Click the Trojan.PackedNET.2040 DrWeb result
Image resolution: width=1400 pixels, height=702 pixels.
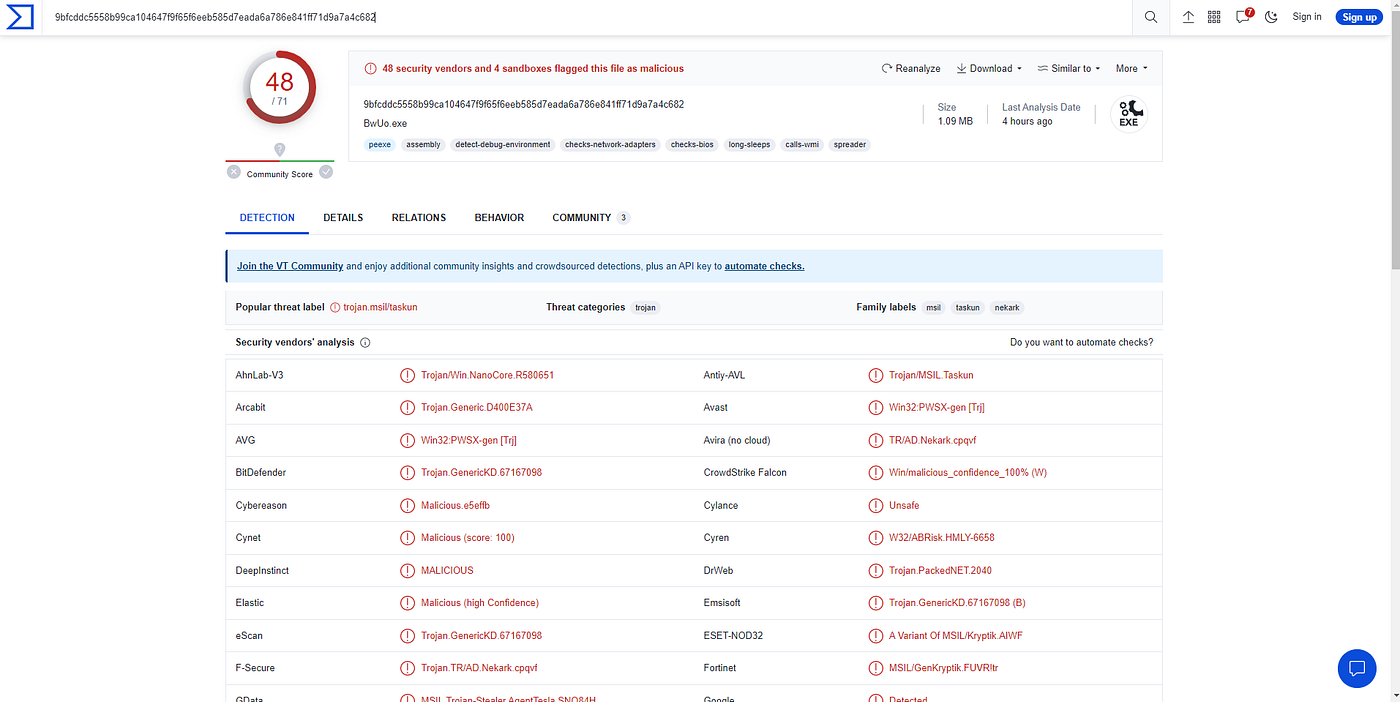(x=940, y=570)
